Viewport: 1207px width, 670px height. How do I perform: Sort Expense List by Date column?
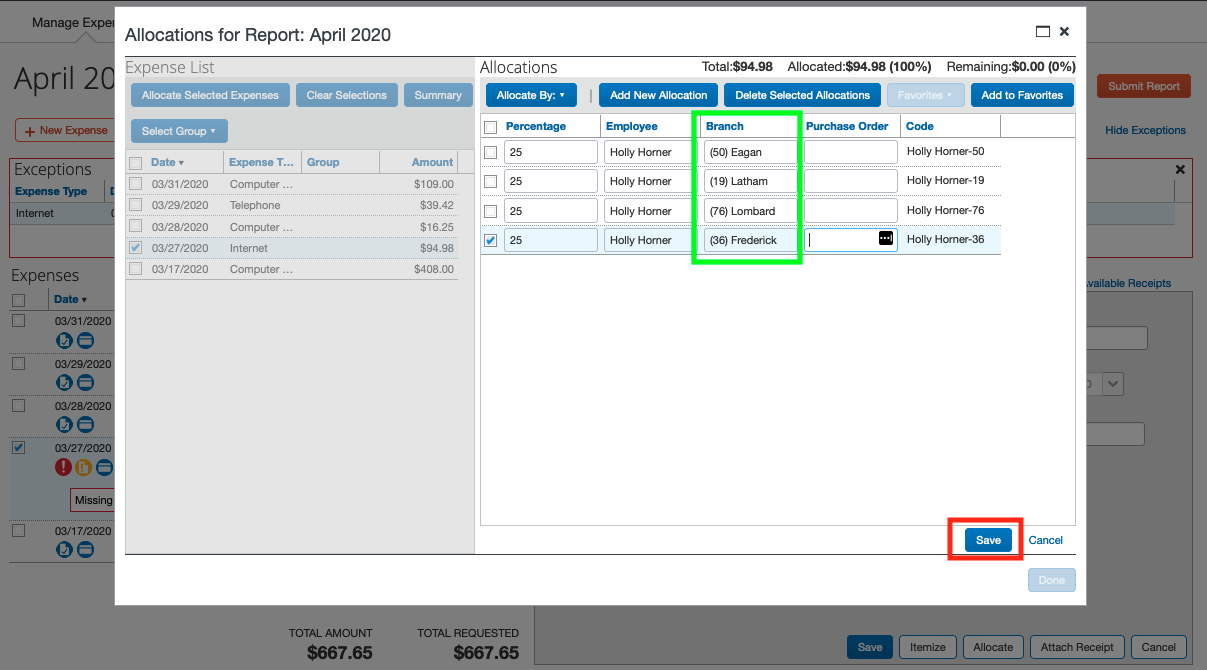pos(167,162)
